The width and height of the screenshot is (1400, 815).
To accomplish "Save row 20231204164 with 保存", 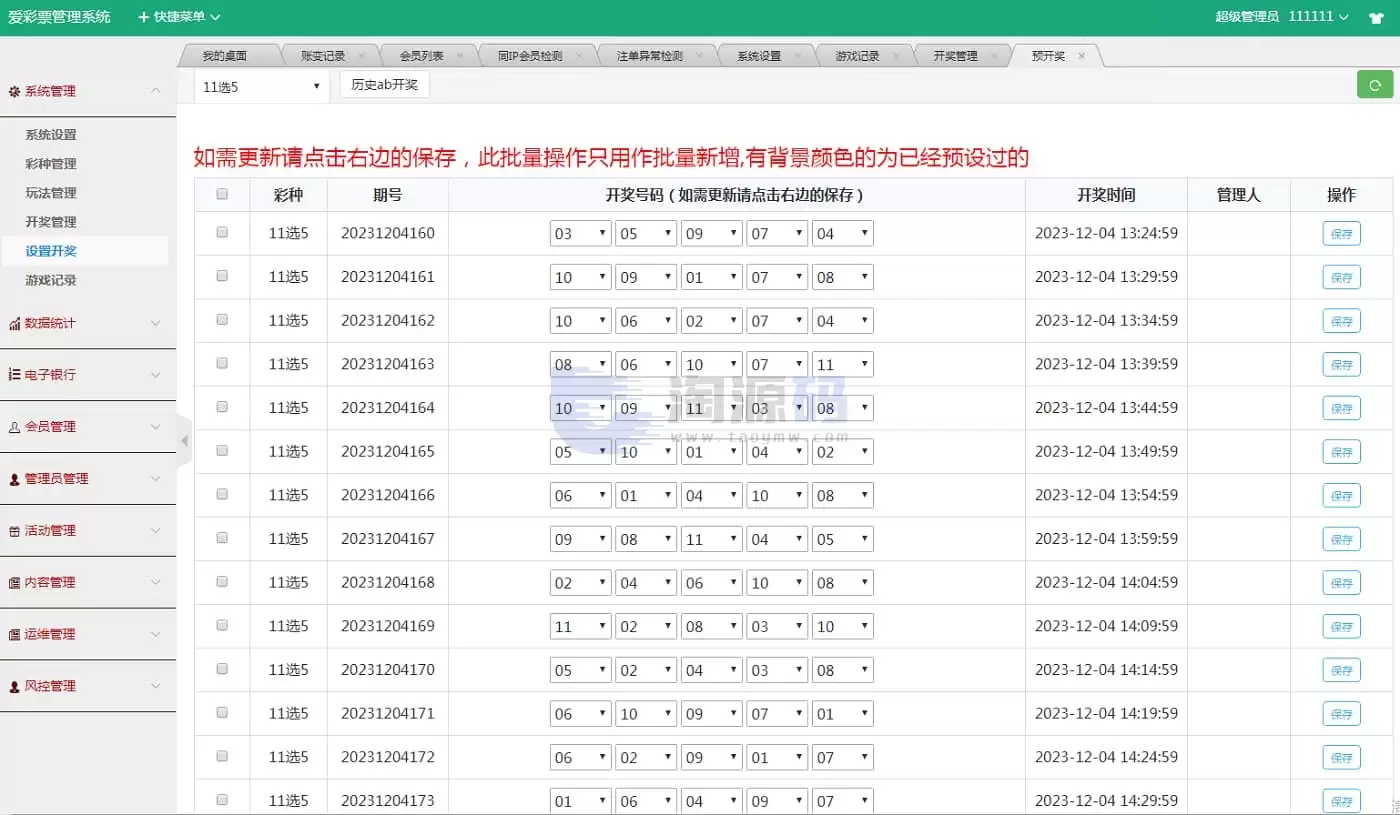I will (1341, 408).
